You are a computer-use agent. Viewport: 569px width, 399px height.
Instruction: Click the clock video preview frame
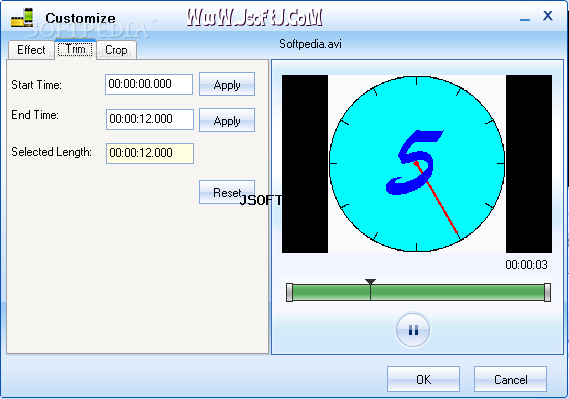coord(417,164)
